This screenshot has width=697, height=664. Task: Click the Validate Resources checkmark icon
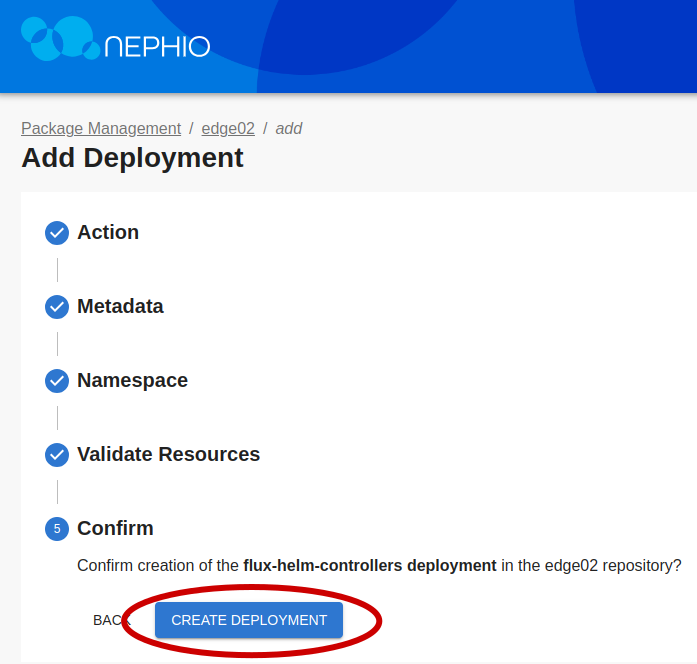pyautogui.click(x=57, y=455)
